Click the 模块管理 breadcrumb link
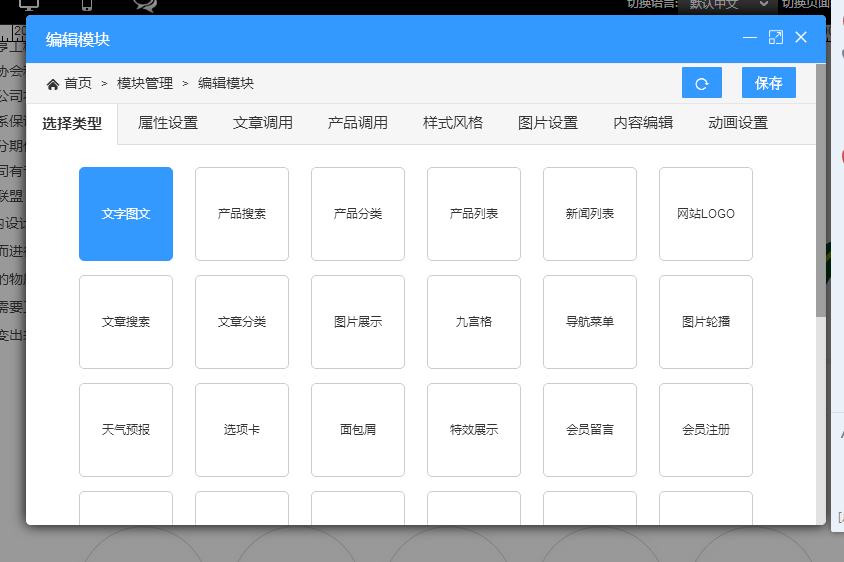 (145, 84)
